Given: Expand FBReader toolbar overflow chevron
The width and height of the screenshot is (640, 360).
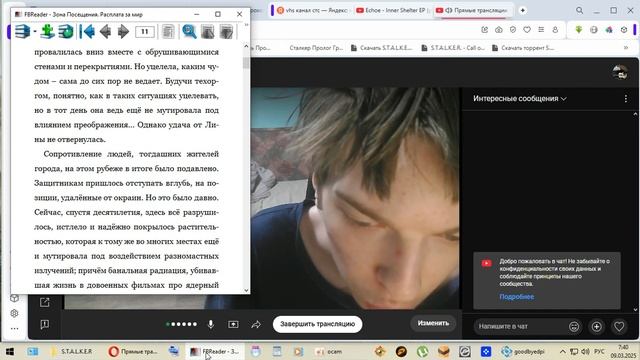Looking at the screenshot, I should tap(246, 25).
